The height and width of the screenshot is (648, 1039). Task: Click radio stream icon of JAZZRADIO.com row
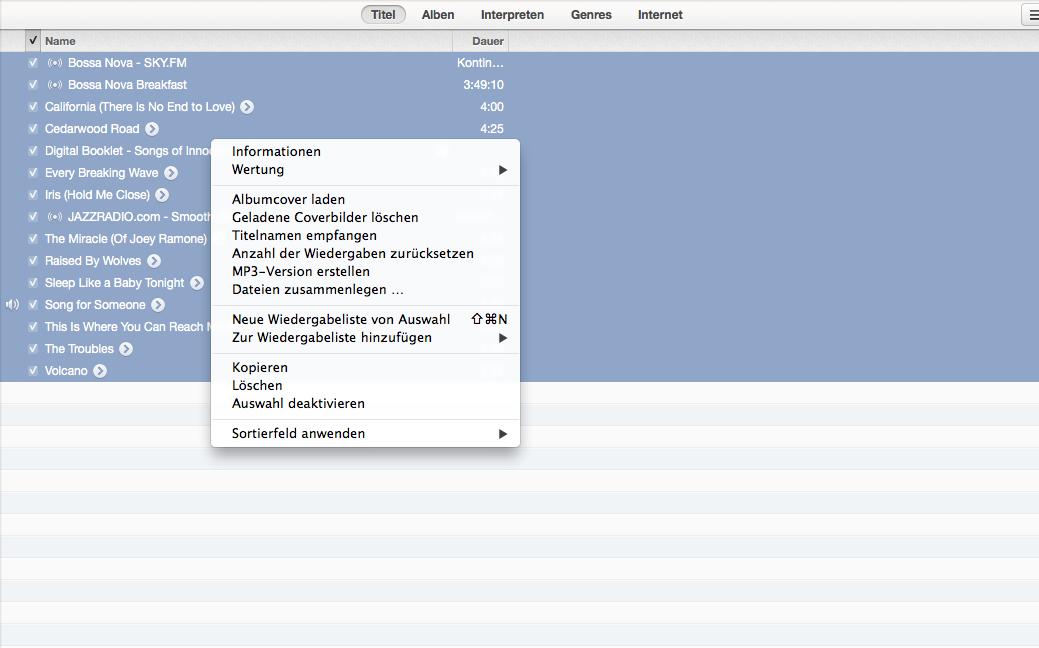pos(54,217)
